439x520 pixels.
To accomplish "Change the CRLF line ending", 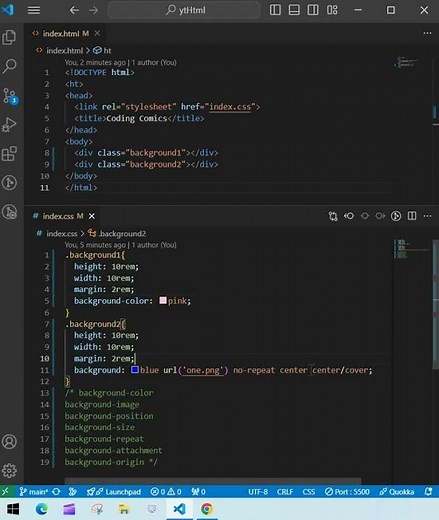I will coord(285,492).
